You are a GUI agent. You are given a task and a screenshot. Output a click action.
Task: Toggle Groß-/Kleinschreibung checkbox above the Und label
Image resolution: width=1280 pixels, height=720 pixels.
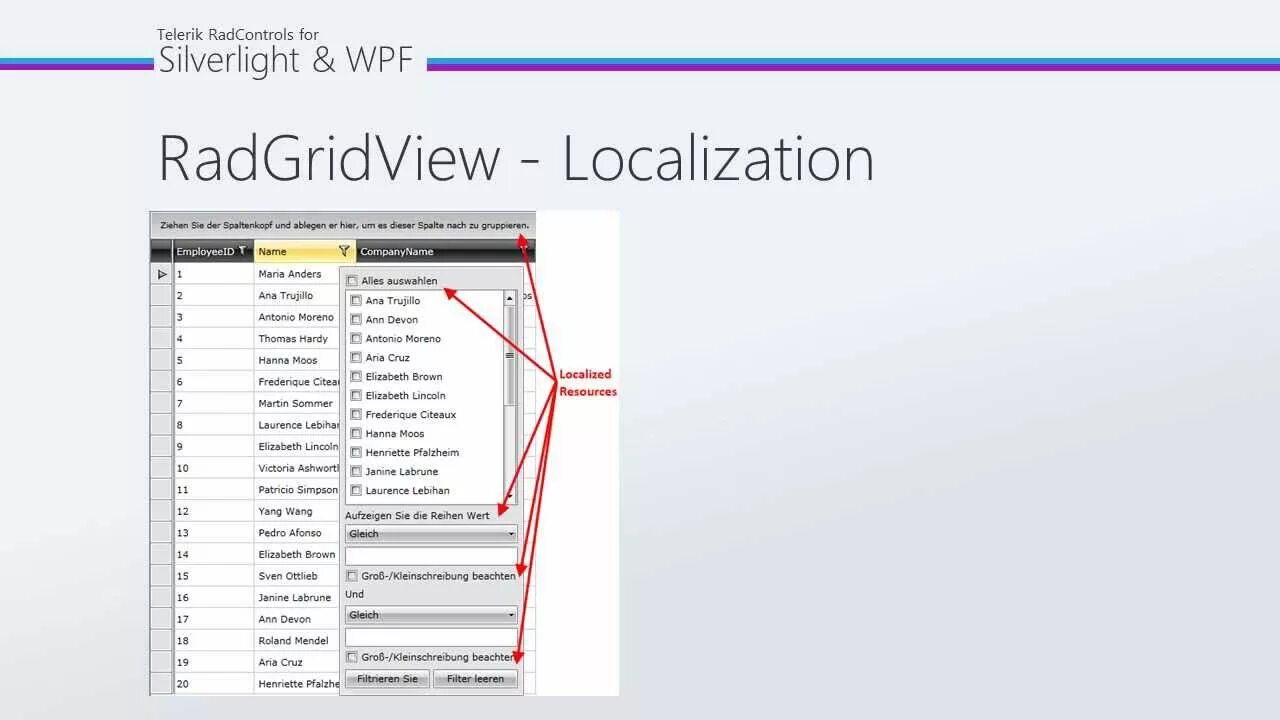(352, 576)
